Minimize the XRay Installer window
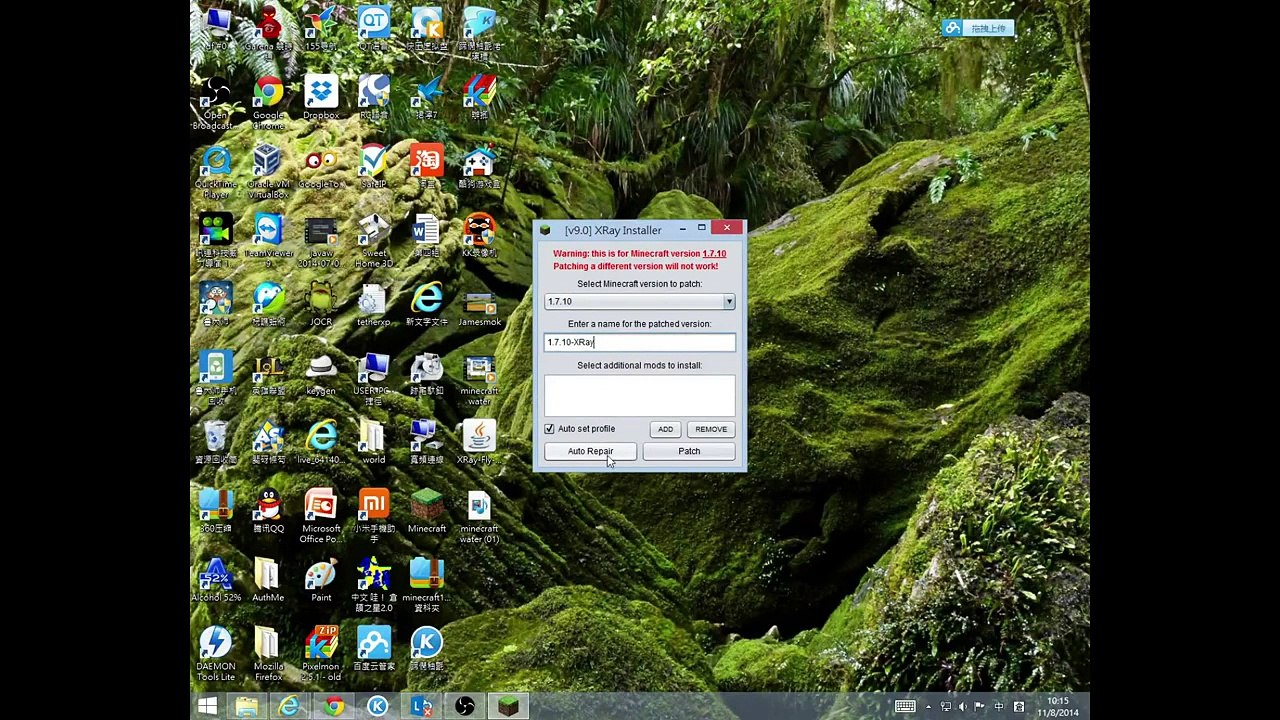Viewport: 1280px width, 720px height. pos(682,229)
